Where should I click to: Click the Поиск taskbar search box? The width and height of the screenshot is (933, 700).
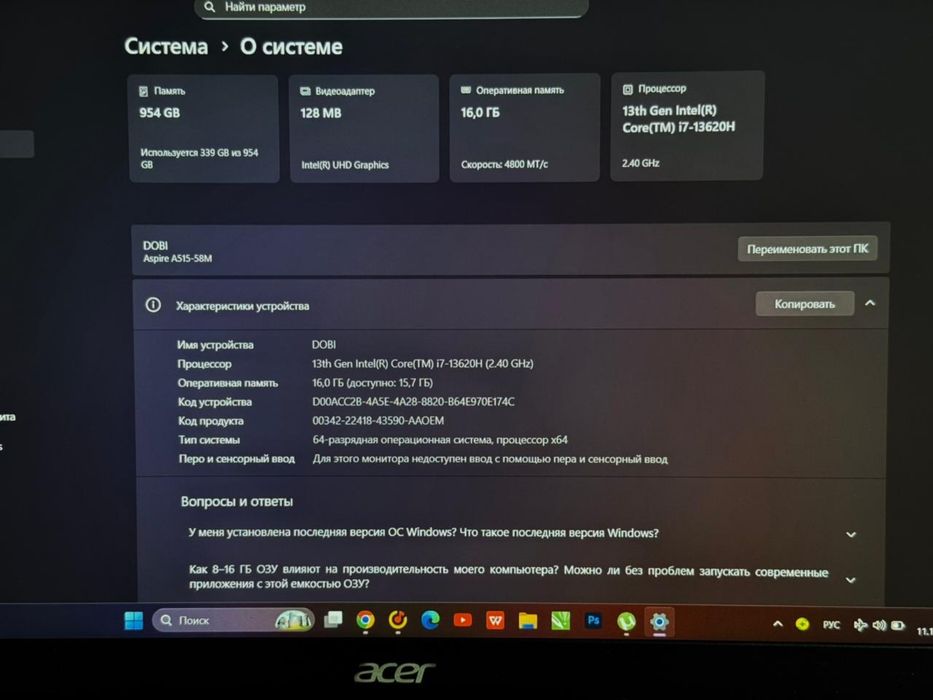click(x=233, y=620)
